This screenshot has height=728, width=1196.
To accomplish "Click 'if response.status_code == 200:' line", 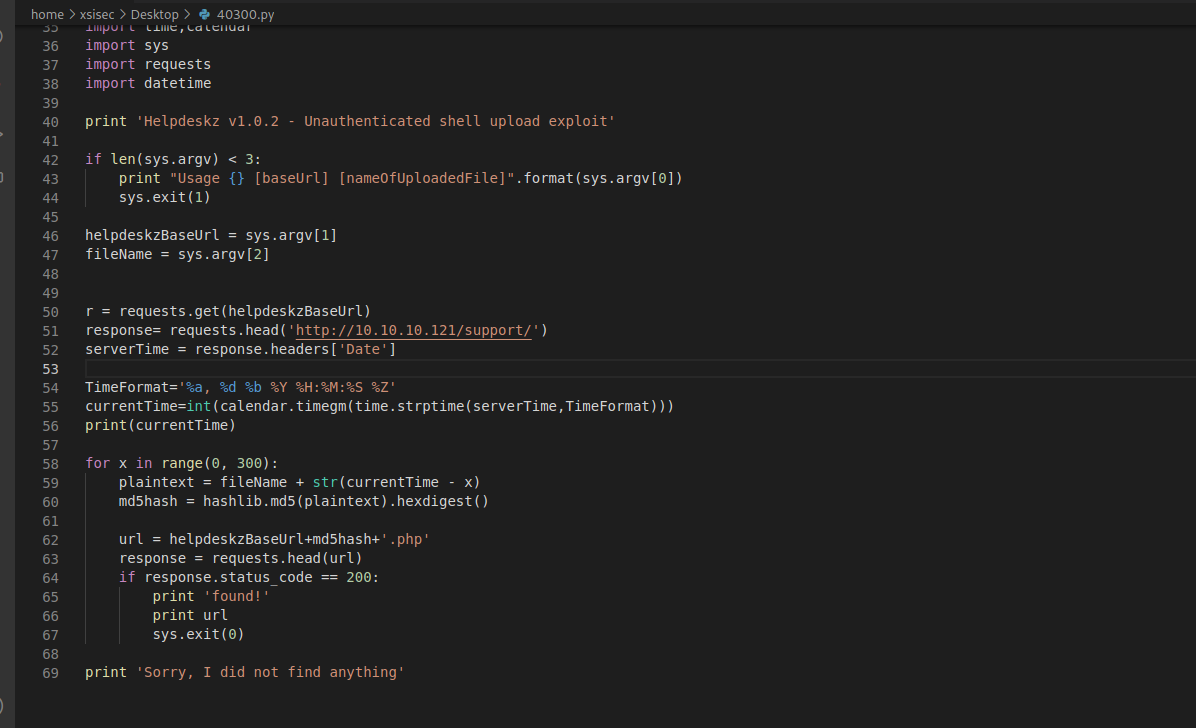I will (249, 578).
